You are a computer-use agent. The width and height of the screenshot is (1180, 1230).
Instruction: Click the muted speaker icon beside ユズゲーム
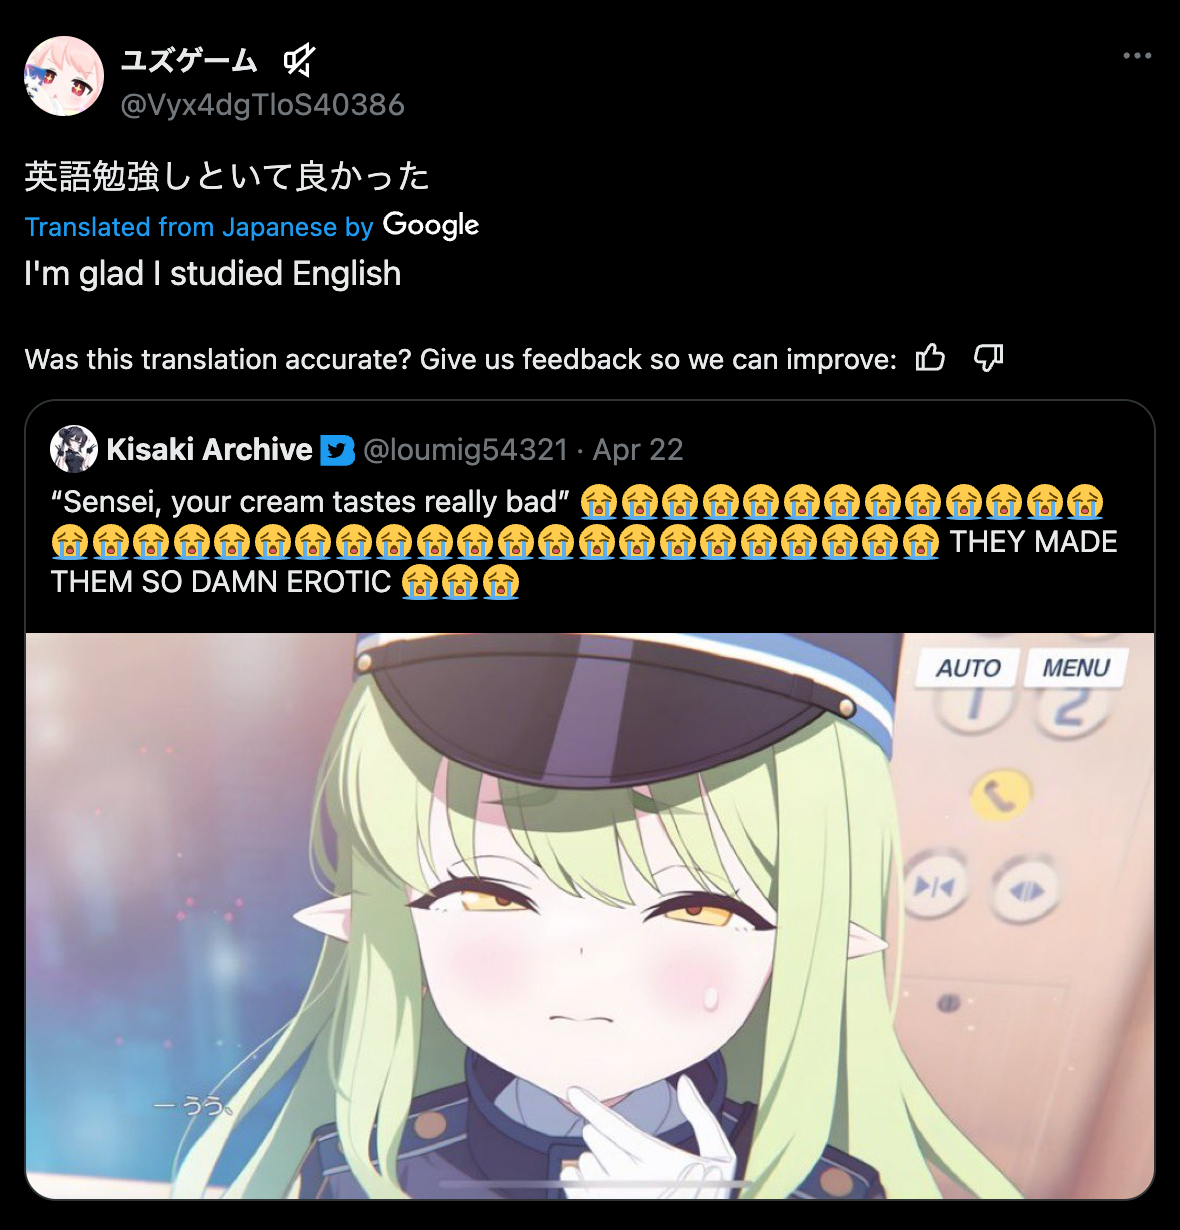[x=298, y=61]
